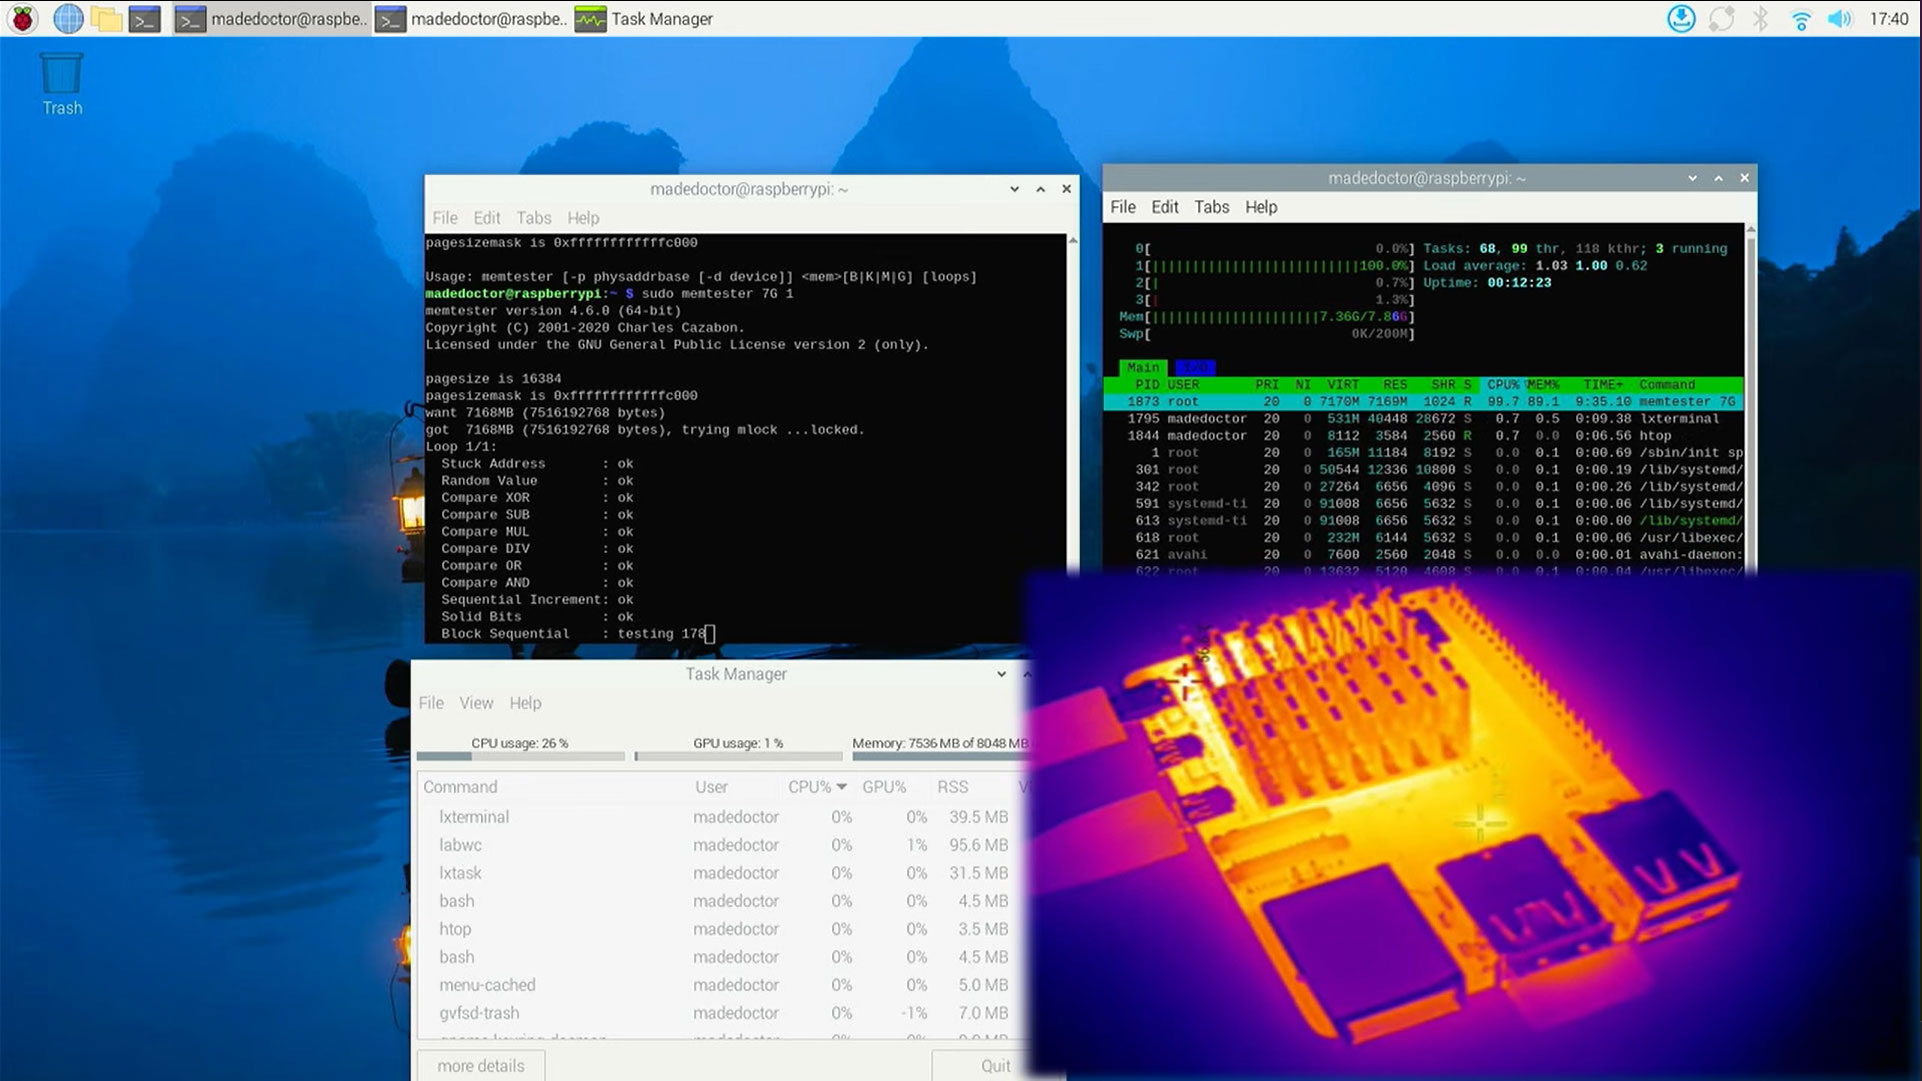Toggle swap memory display in htop
The width and height of the screenshot is (1922, 1081).
tap(1130, 333)
